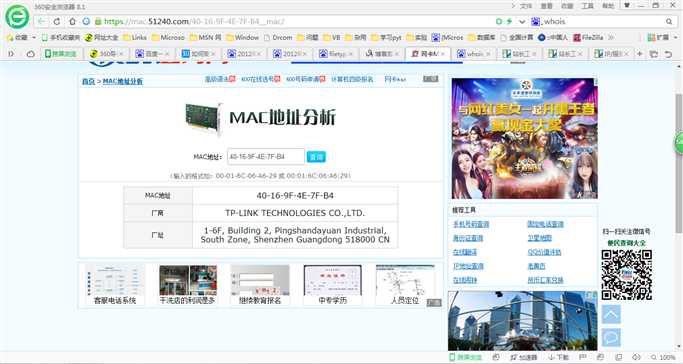
Task: Click the TP-LINK TECHNOLOGIES CO.,LTD. cell
Action: [295, 213]
